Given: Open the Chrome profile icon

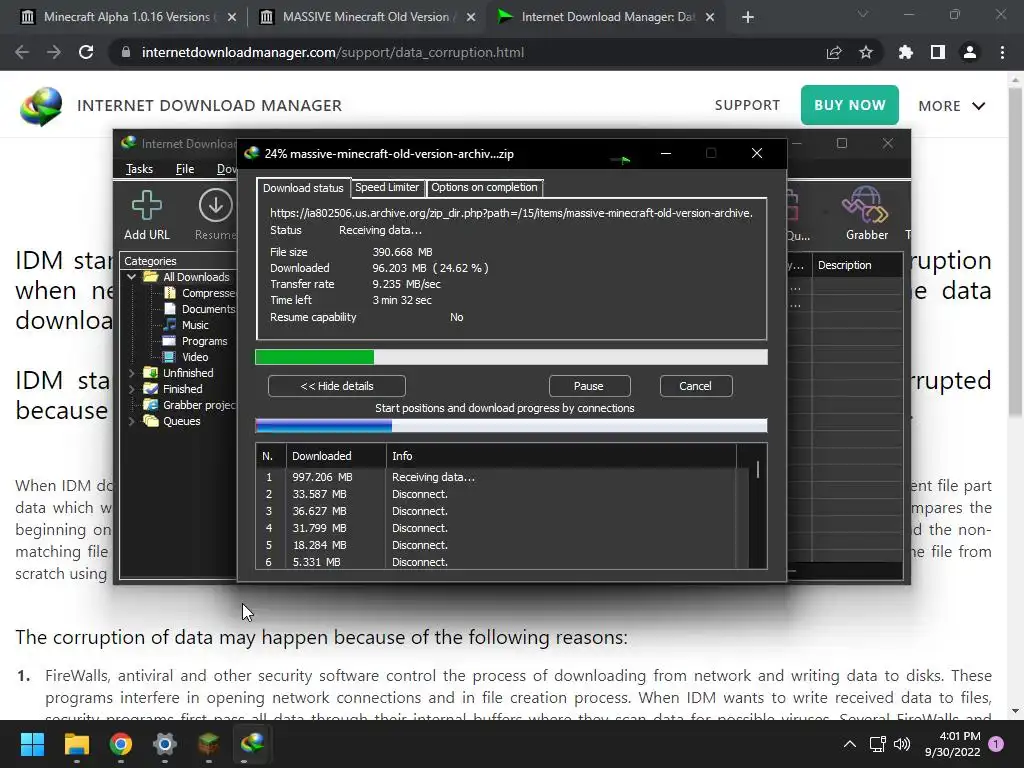Looking at the screenshot, I should click(970, 52).
